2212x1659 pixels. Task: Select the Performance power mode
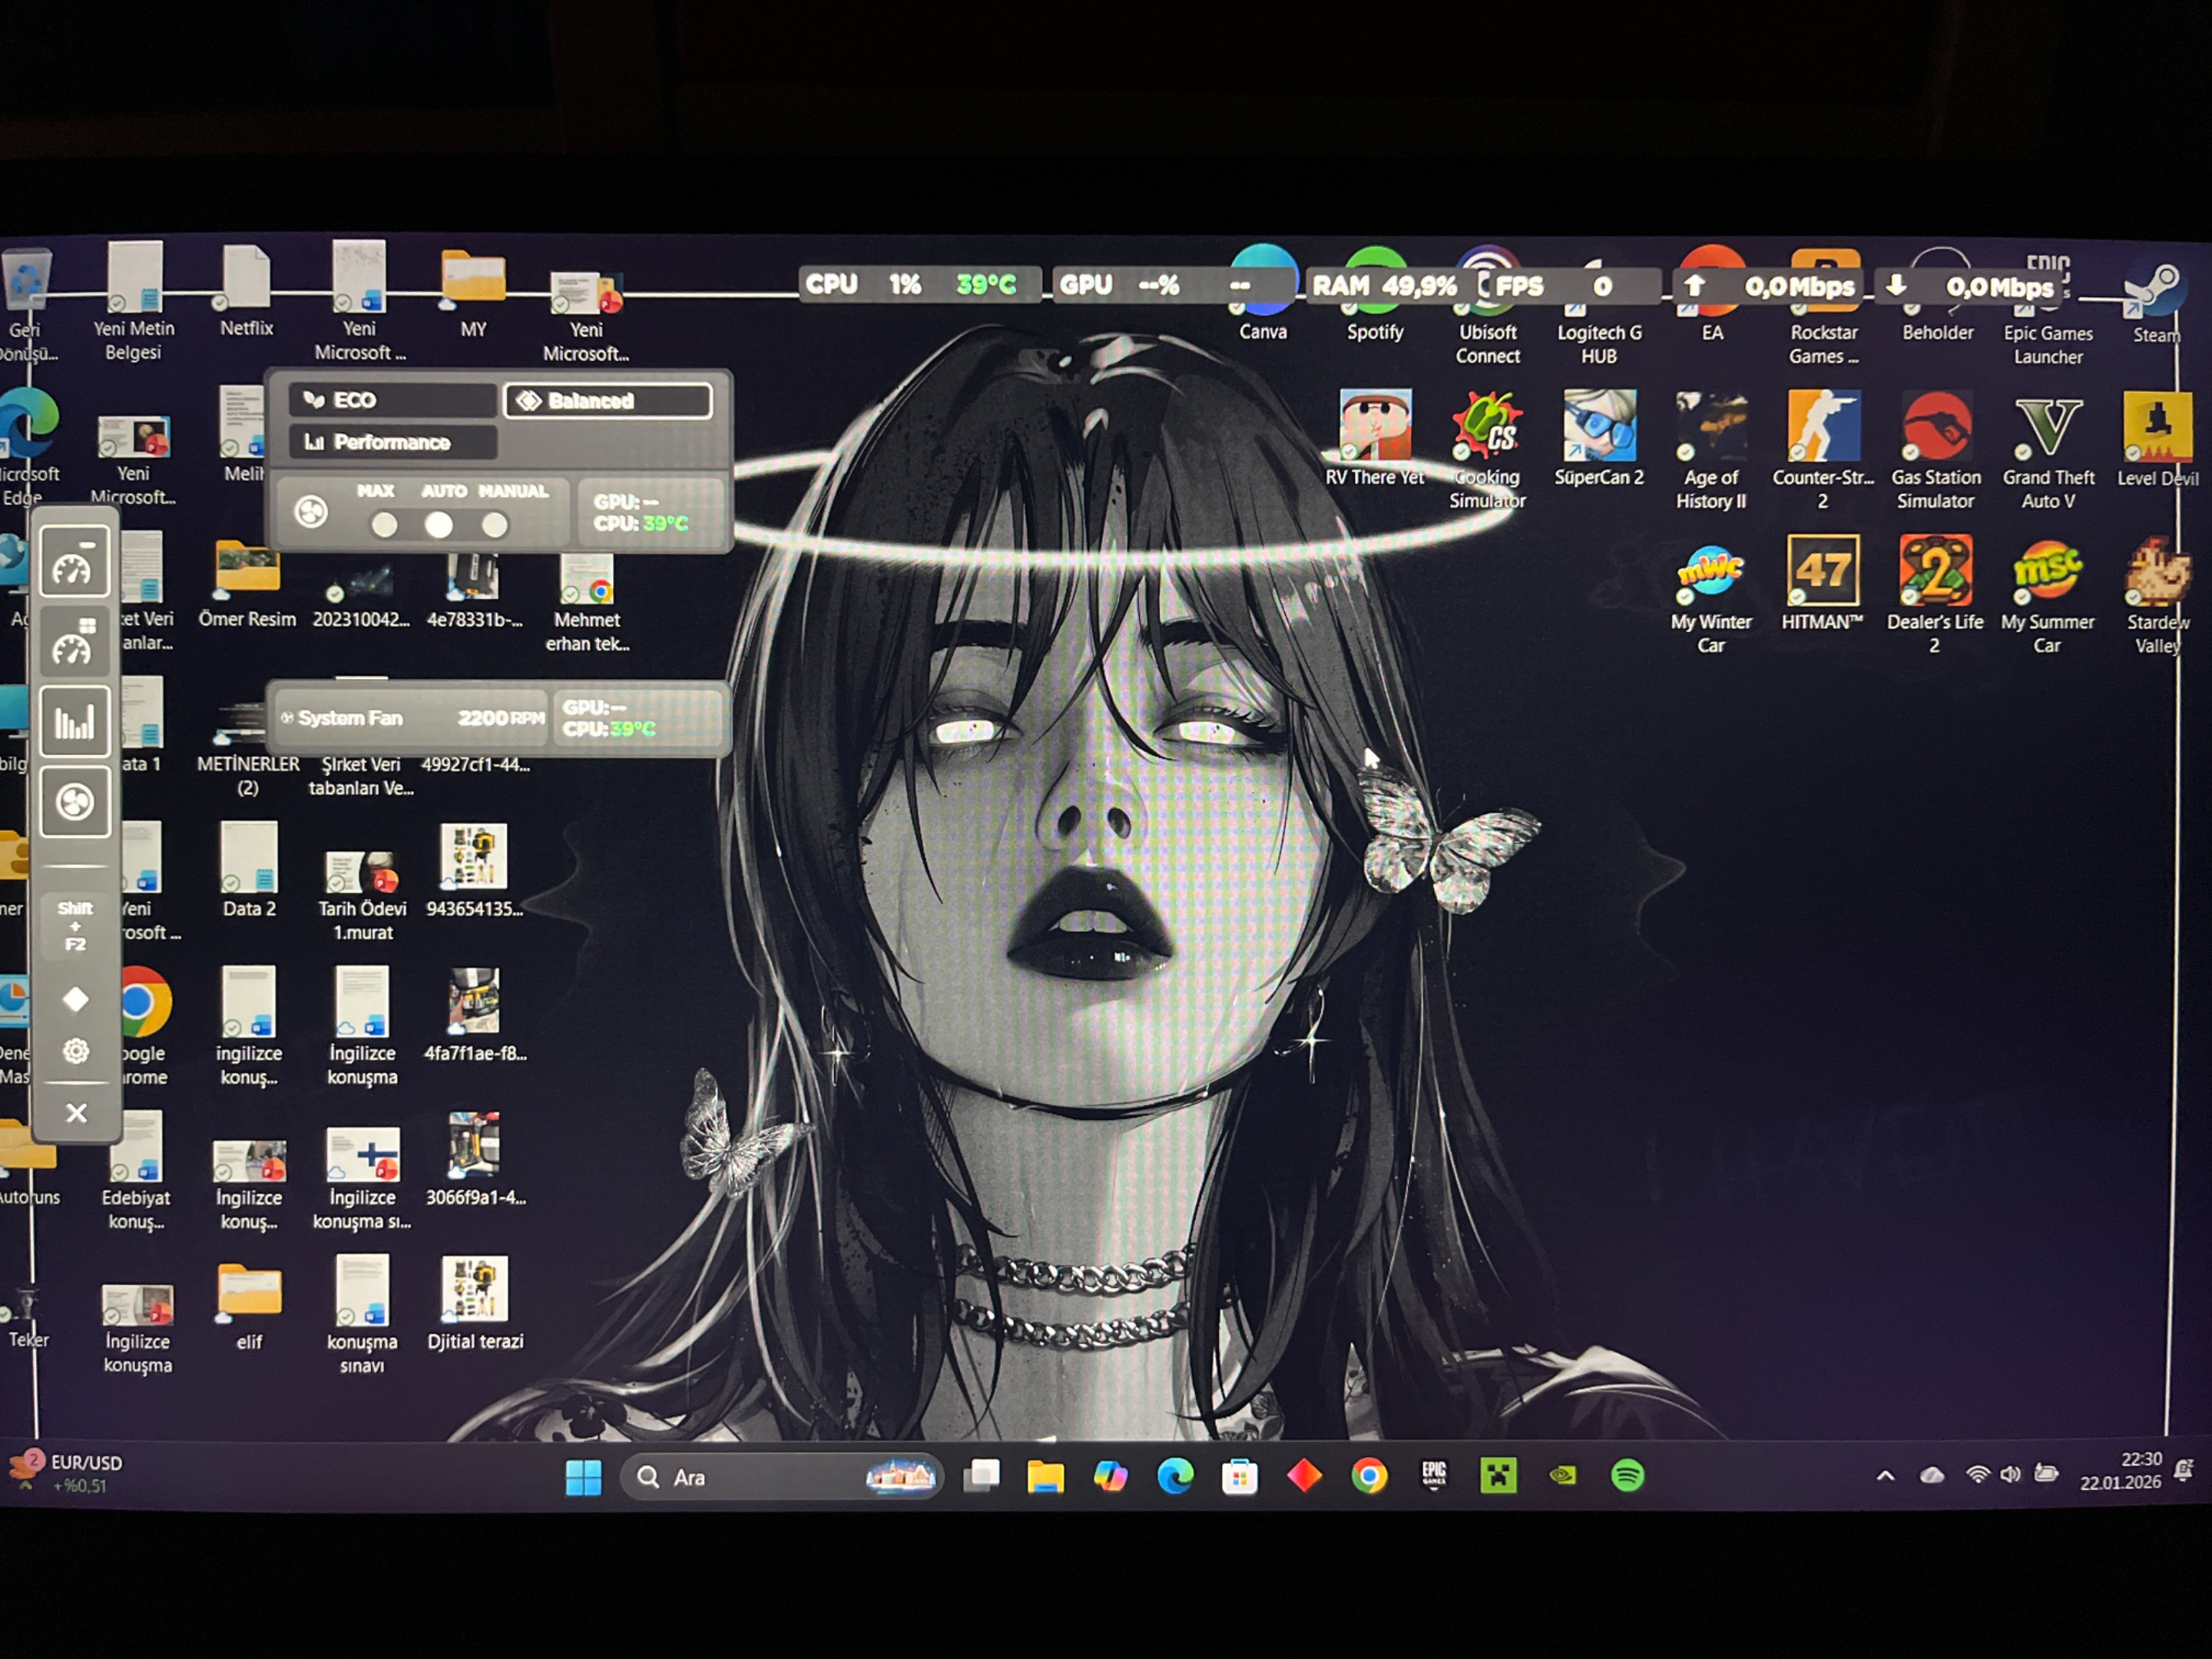tap(393, 442)
